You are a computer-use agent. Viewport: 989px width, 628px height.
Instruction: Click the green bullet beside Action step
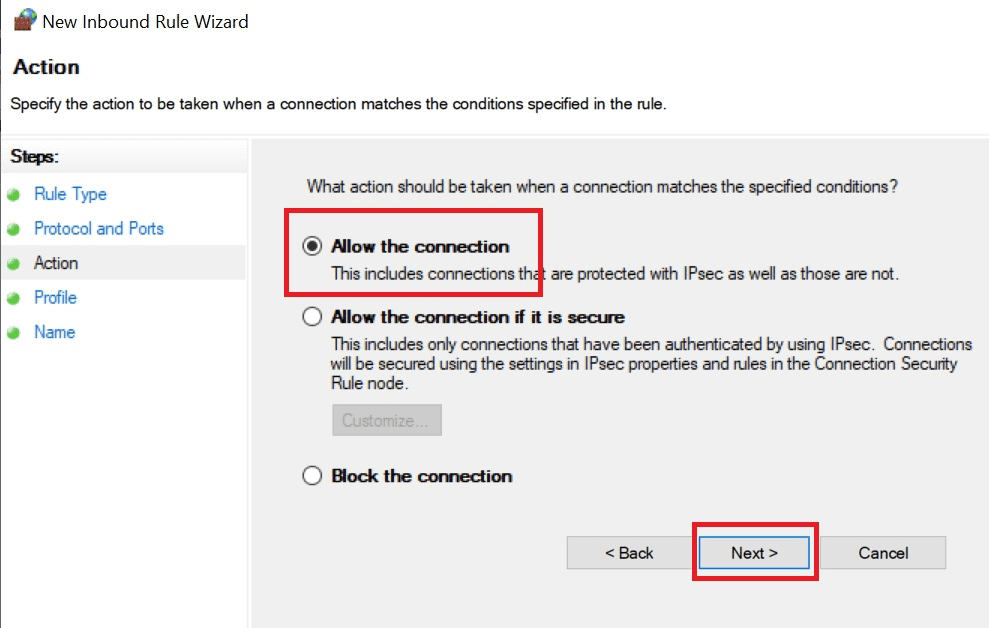click(x=14, y=264)
